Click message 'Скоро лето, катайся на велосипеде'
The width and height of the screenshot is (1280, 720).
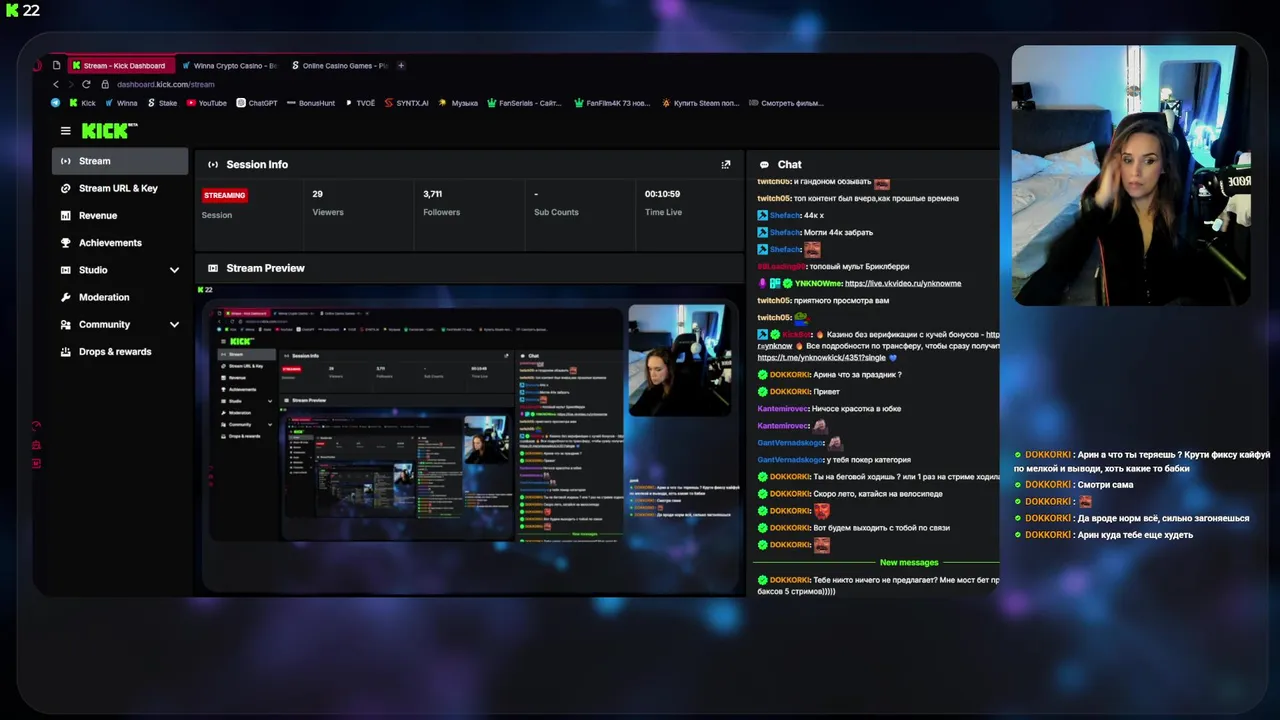pos(878,494)
